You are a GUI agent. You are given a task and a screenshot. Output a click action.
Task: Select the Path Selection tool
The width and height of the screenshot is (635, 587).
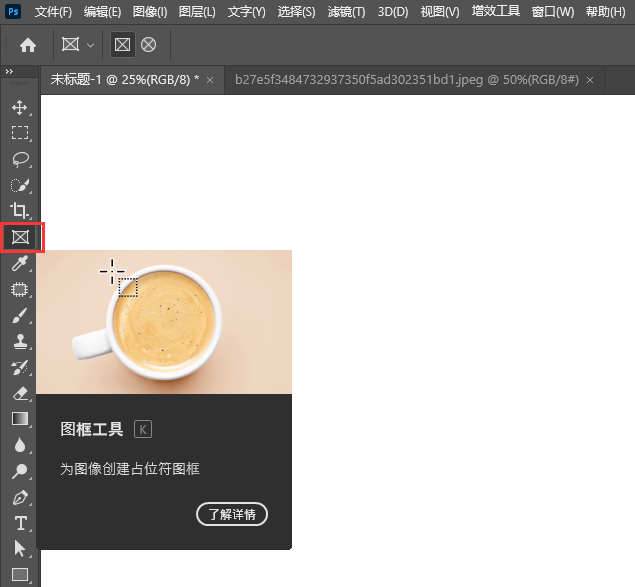(19, 549)
